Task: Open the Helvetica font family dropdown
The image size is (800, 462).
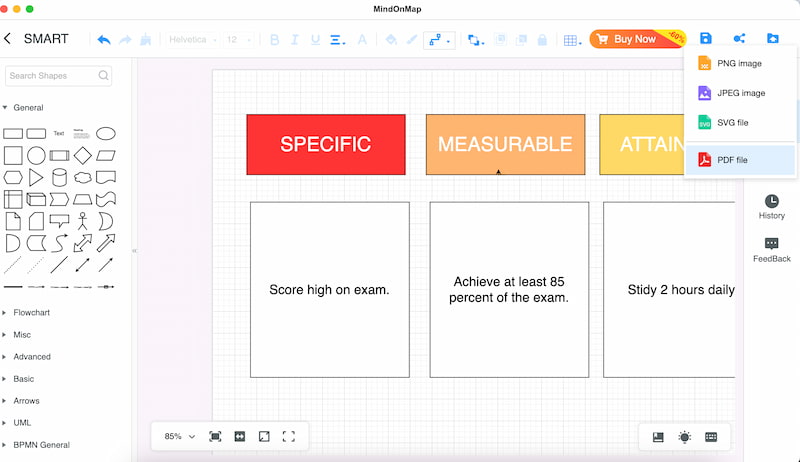Action: [x=193, y=39]
